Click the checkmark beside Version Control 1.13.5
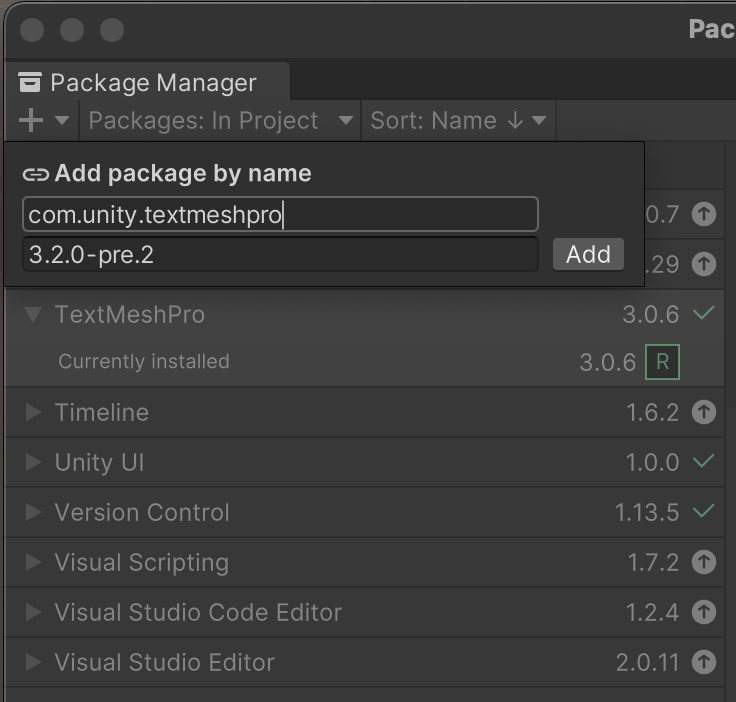This screenshot has width=736, height=702. pos(704,511)
